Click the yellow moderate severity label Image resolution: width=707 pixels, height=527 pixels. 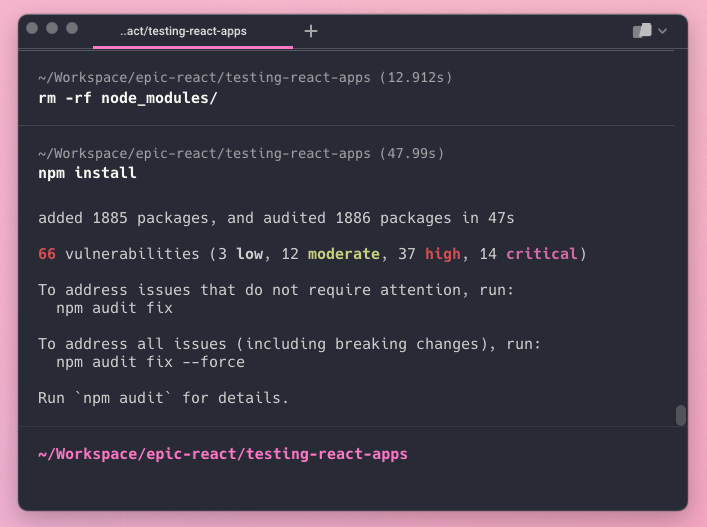pos(343,254)
